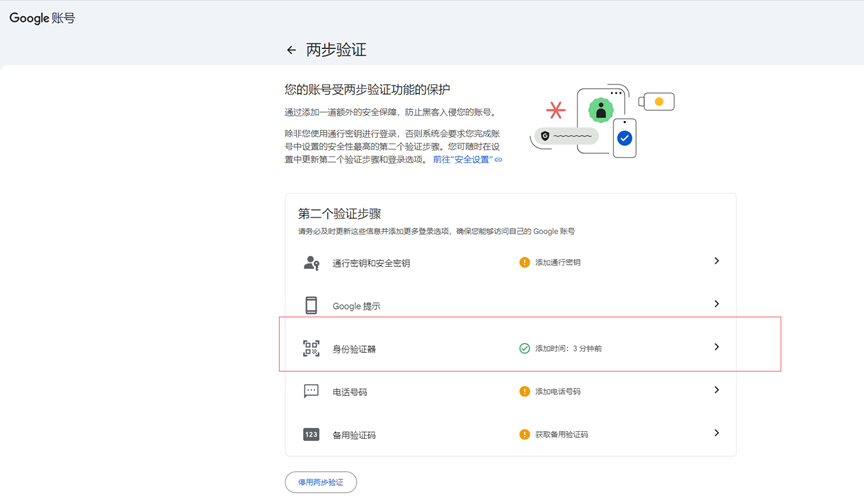
Task: Expand the Google 提示 row chevron
Action: (x=716, y=304)
